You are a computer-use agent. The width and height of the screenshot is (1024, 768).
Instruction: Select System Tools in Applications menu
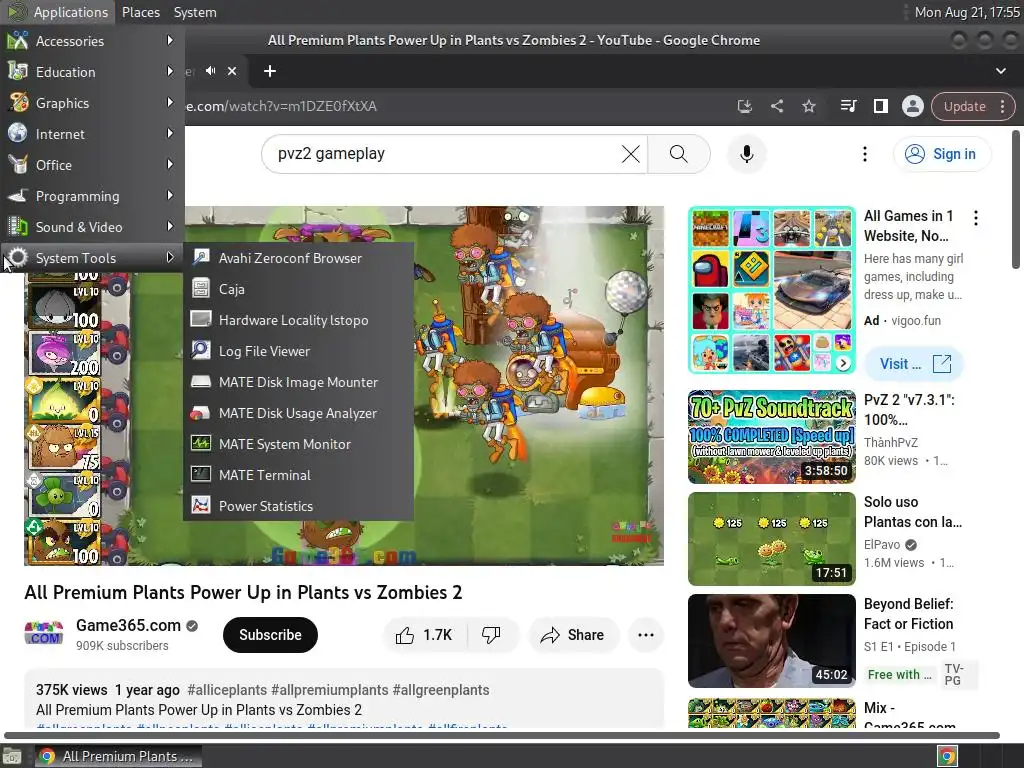click(x=92, y=258)
